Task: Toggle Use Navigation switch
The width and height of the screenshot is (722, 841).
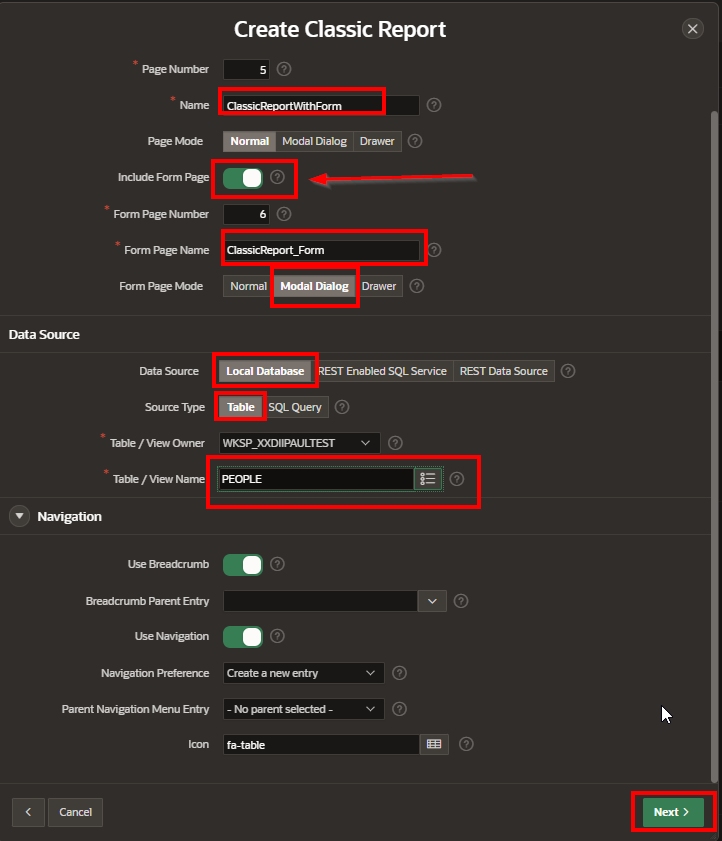Action: 243,637
